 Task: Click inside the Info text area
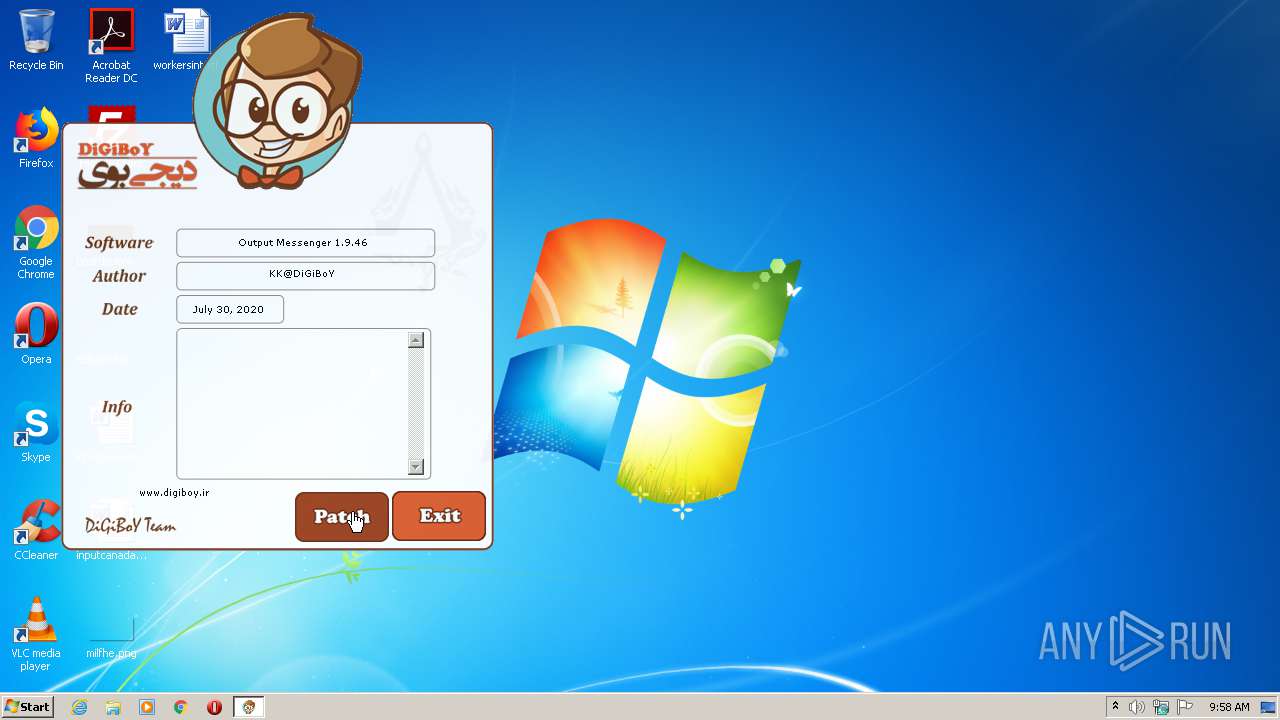tap(292, 403)
